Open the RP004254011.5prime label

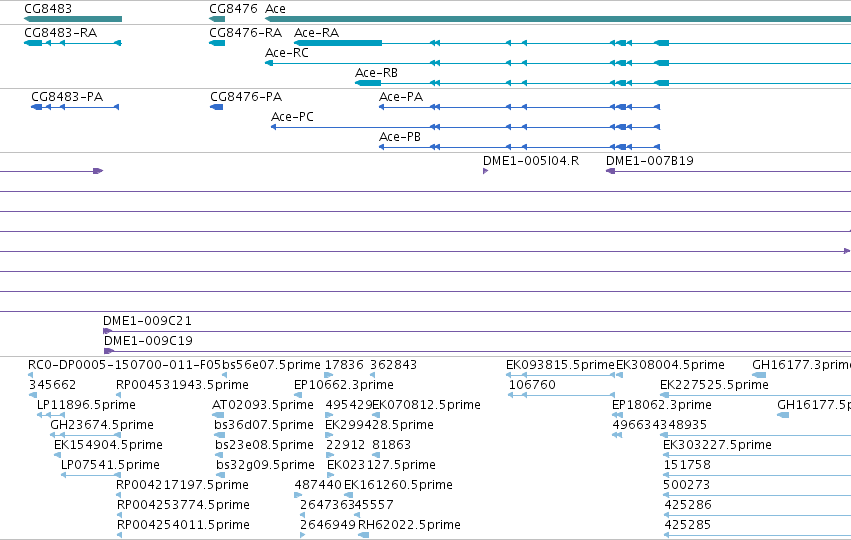183,525
